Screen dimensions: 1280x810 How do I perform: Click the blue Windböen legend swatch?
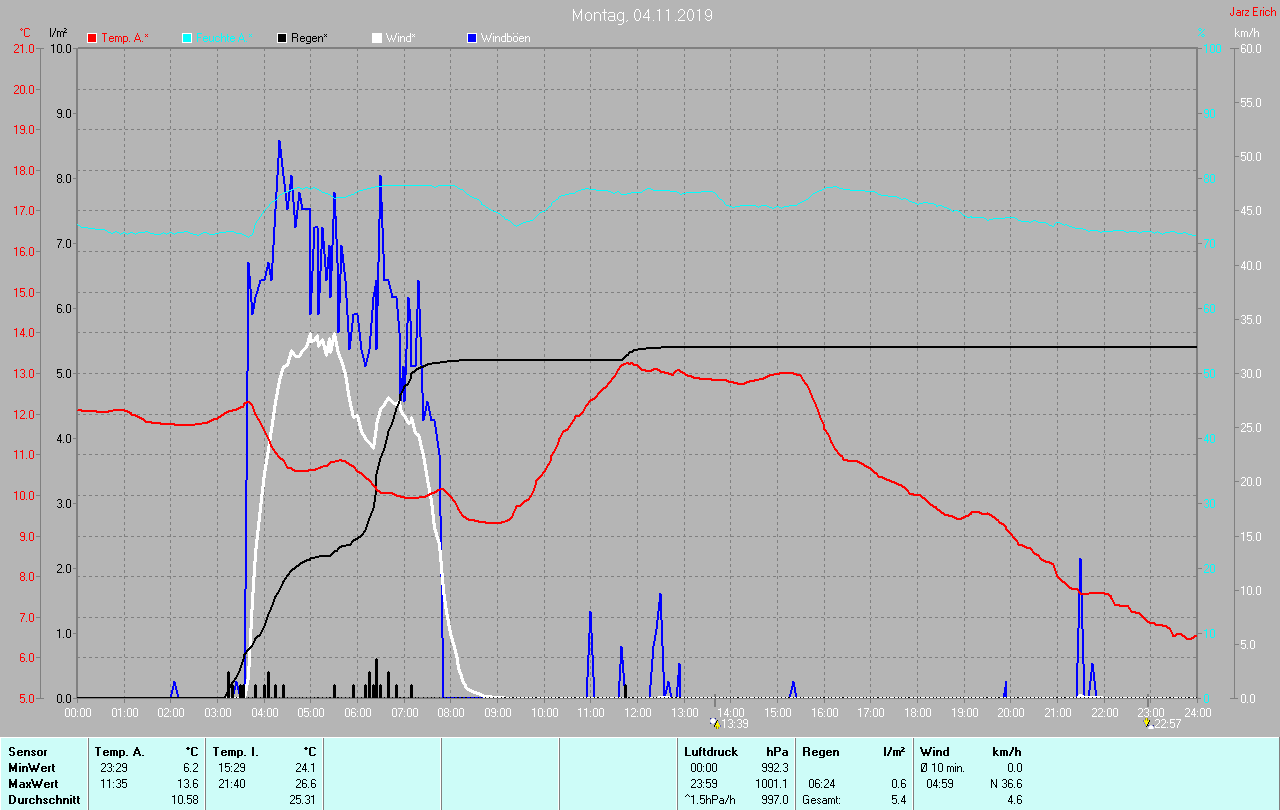click(x=472, y=38)
